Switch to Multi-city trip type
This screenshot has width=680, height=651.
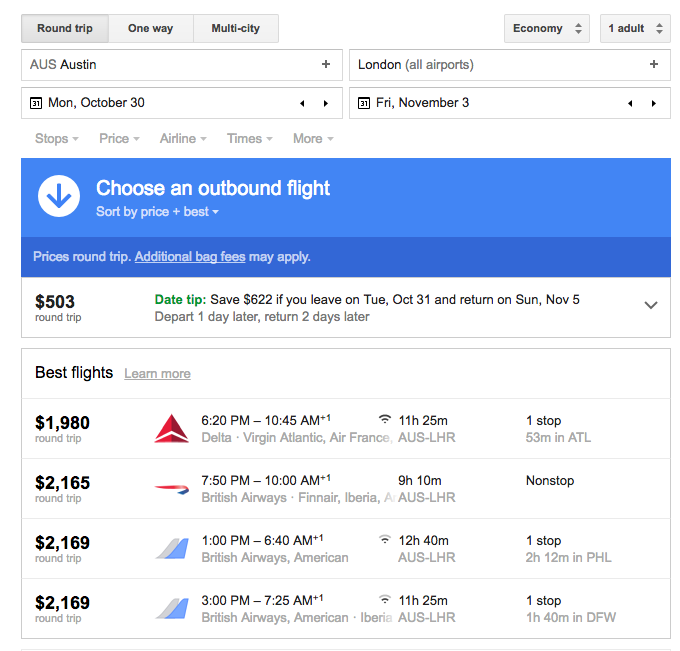(x=235, y=29)
